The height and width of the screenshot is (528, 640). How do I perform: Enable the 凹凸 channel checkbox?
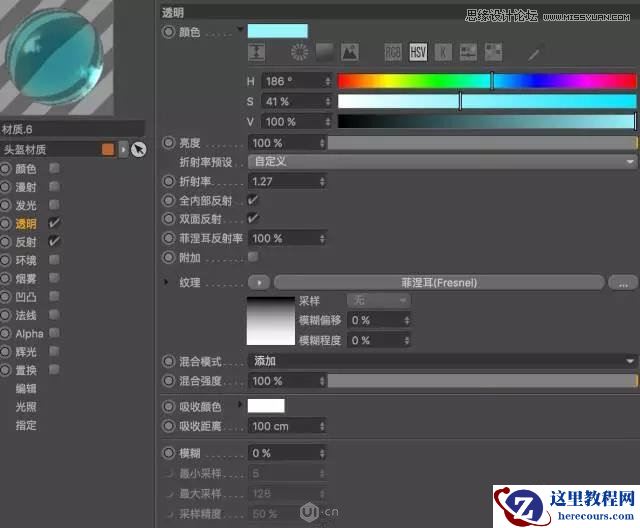54,296
